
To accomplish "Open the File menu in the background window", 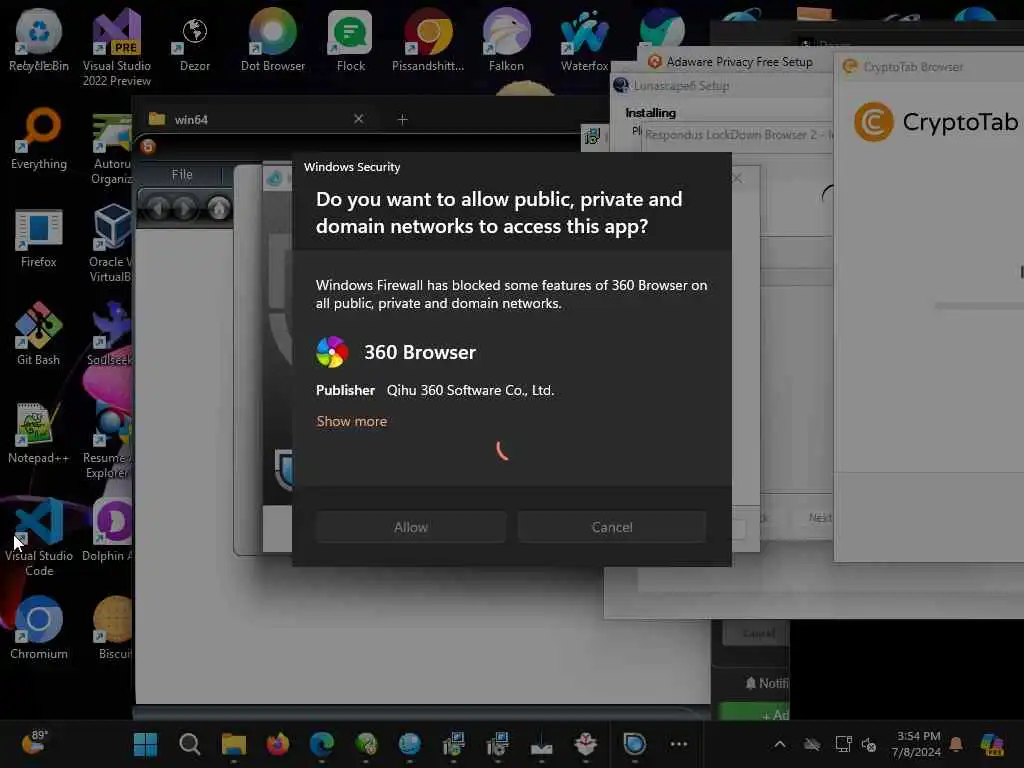I will point(182,174).
